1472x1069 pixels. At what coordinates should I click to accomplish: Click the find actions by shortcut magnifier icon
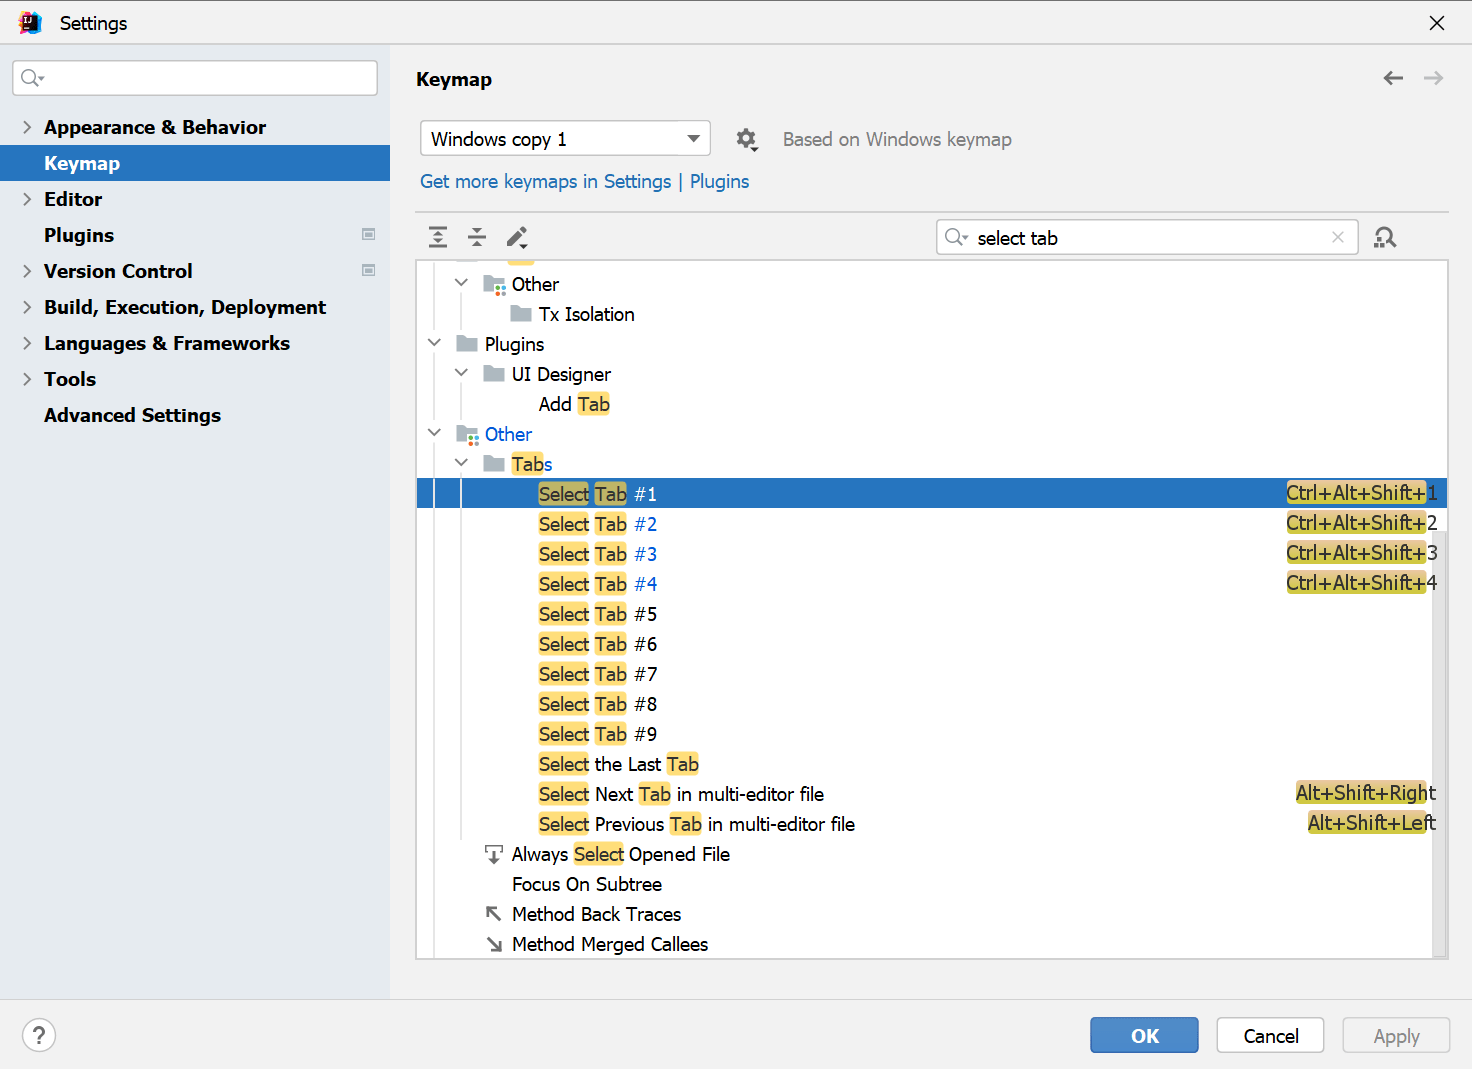(x=1385, y=237)
